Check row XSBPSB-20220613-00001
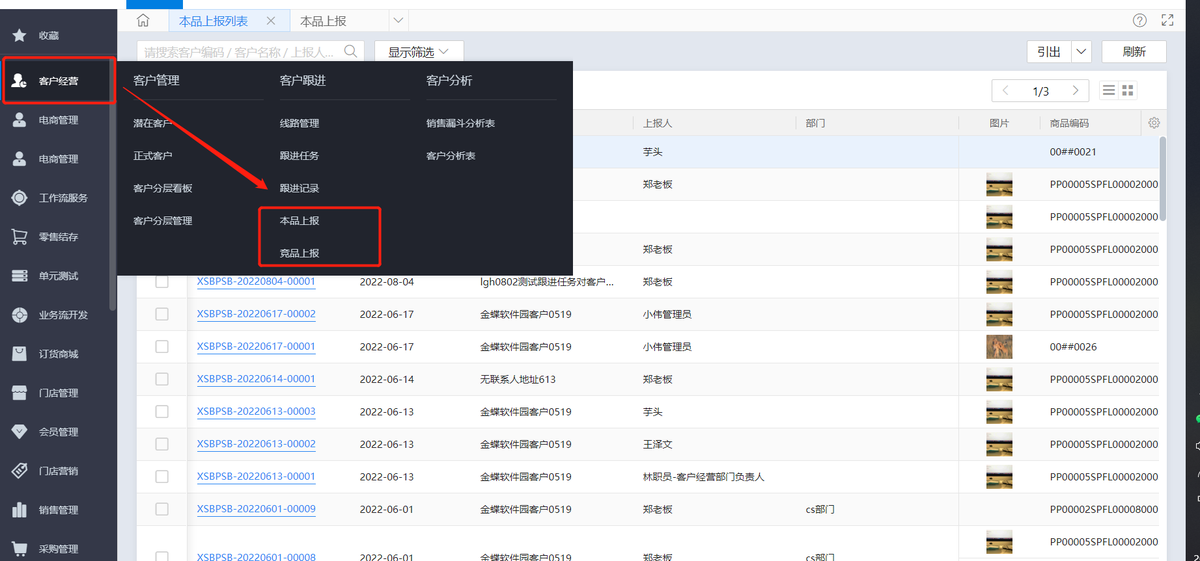This screenshot has width=1200, height=561. pos(162,477)
